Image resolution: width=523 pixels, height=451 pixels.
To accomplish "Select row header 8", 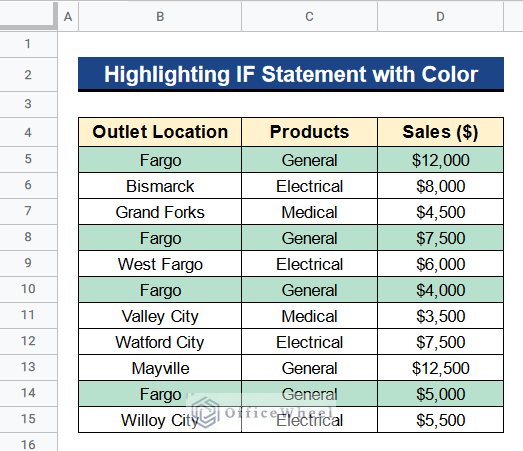I will click(x=28, y=237).
